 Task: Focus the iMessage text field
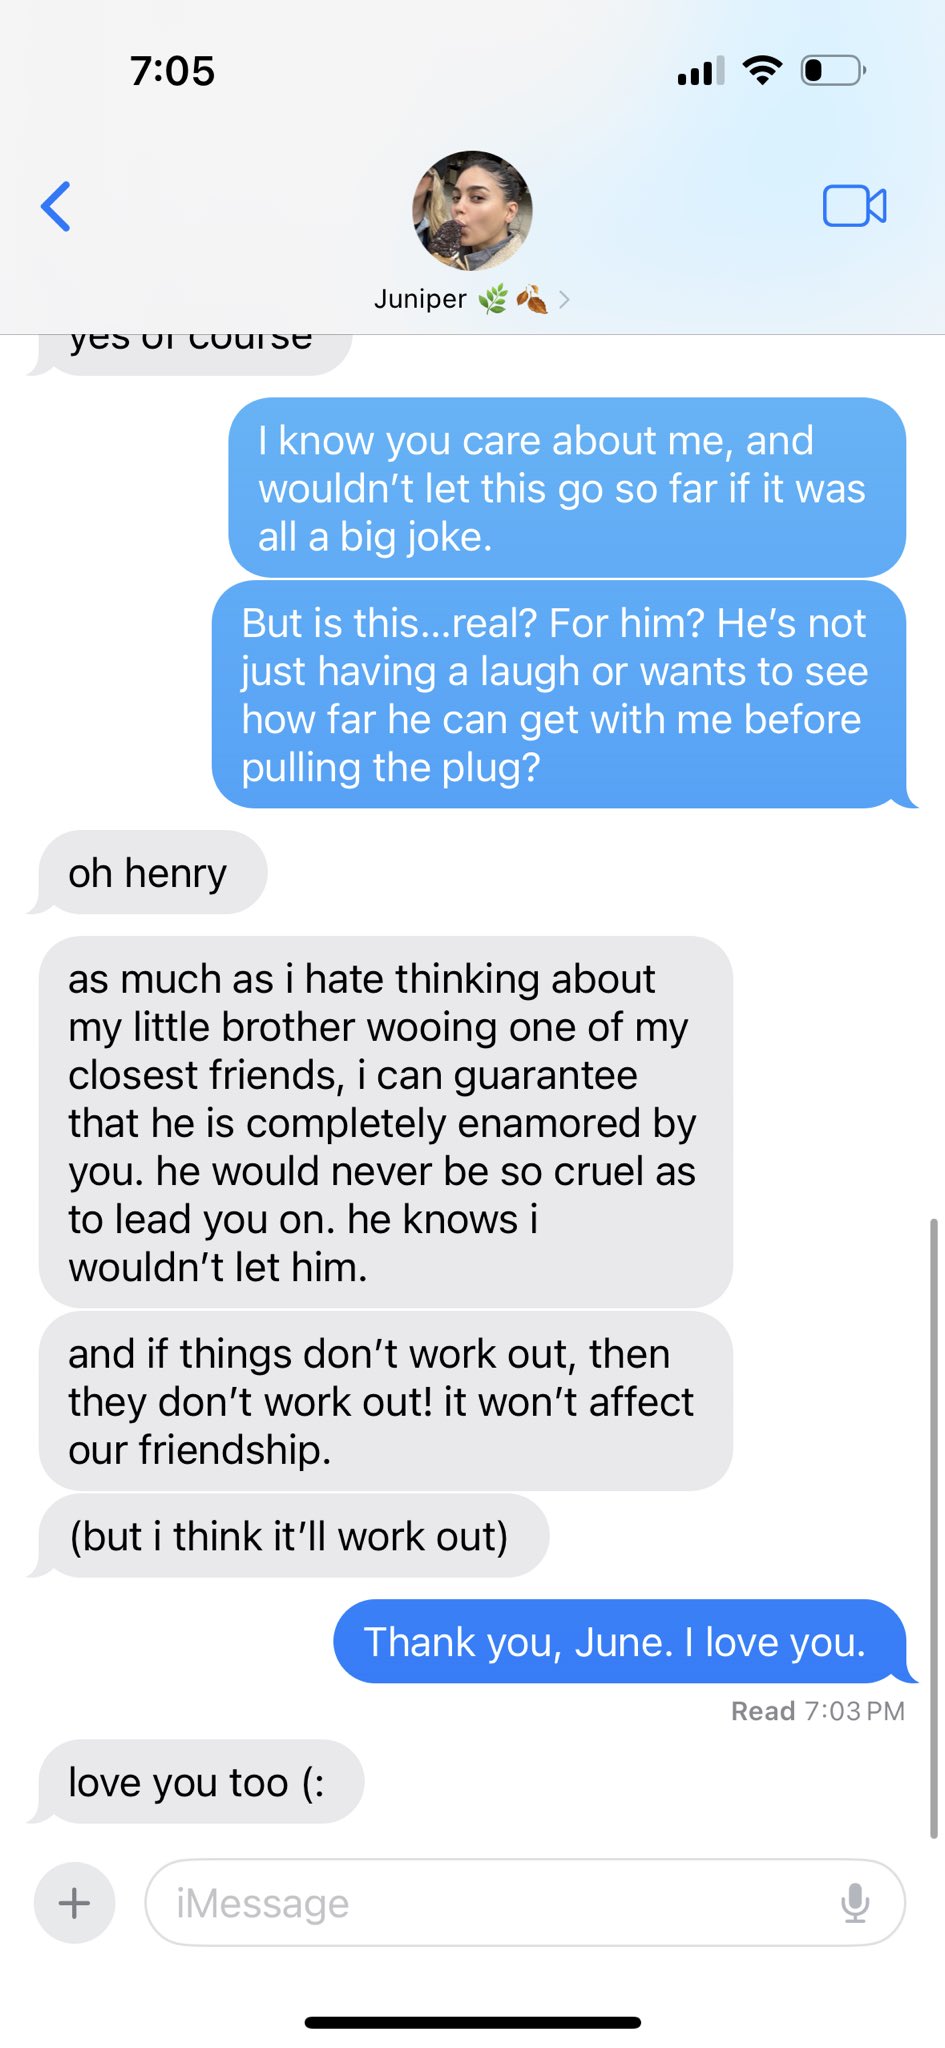pos(525,1902)
